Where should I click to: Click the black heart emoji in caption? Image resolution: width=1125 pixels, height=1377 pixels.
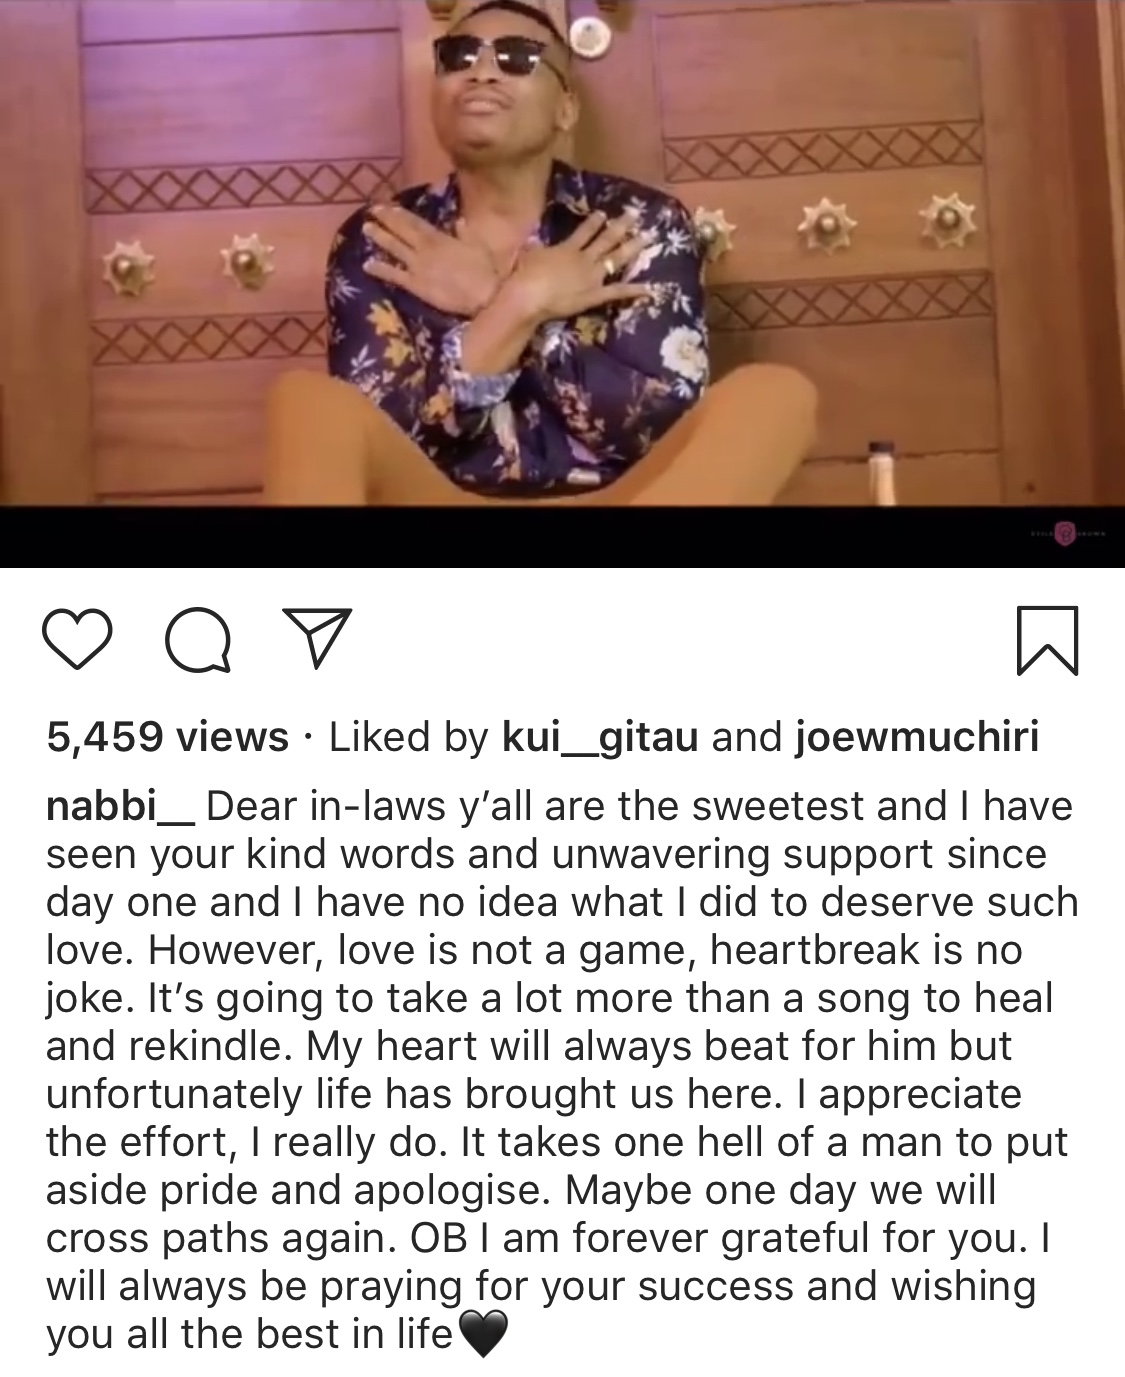pyautogui.click(x=483, y=1335)
